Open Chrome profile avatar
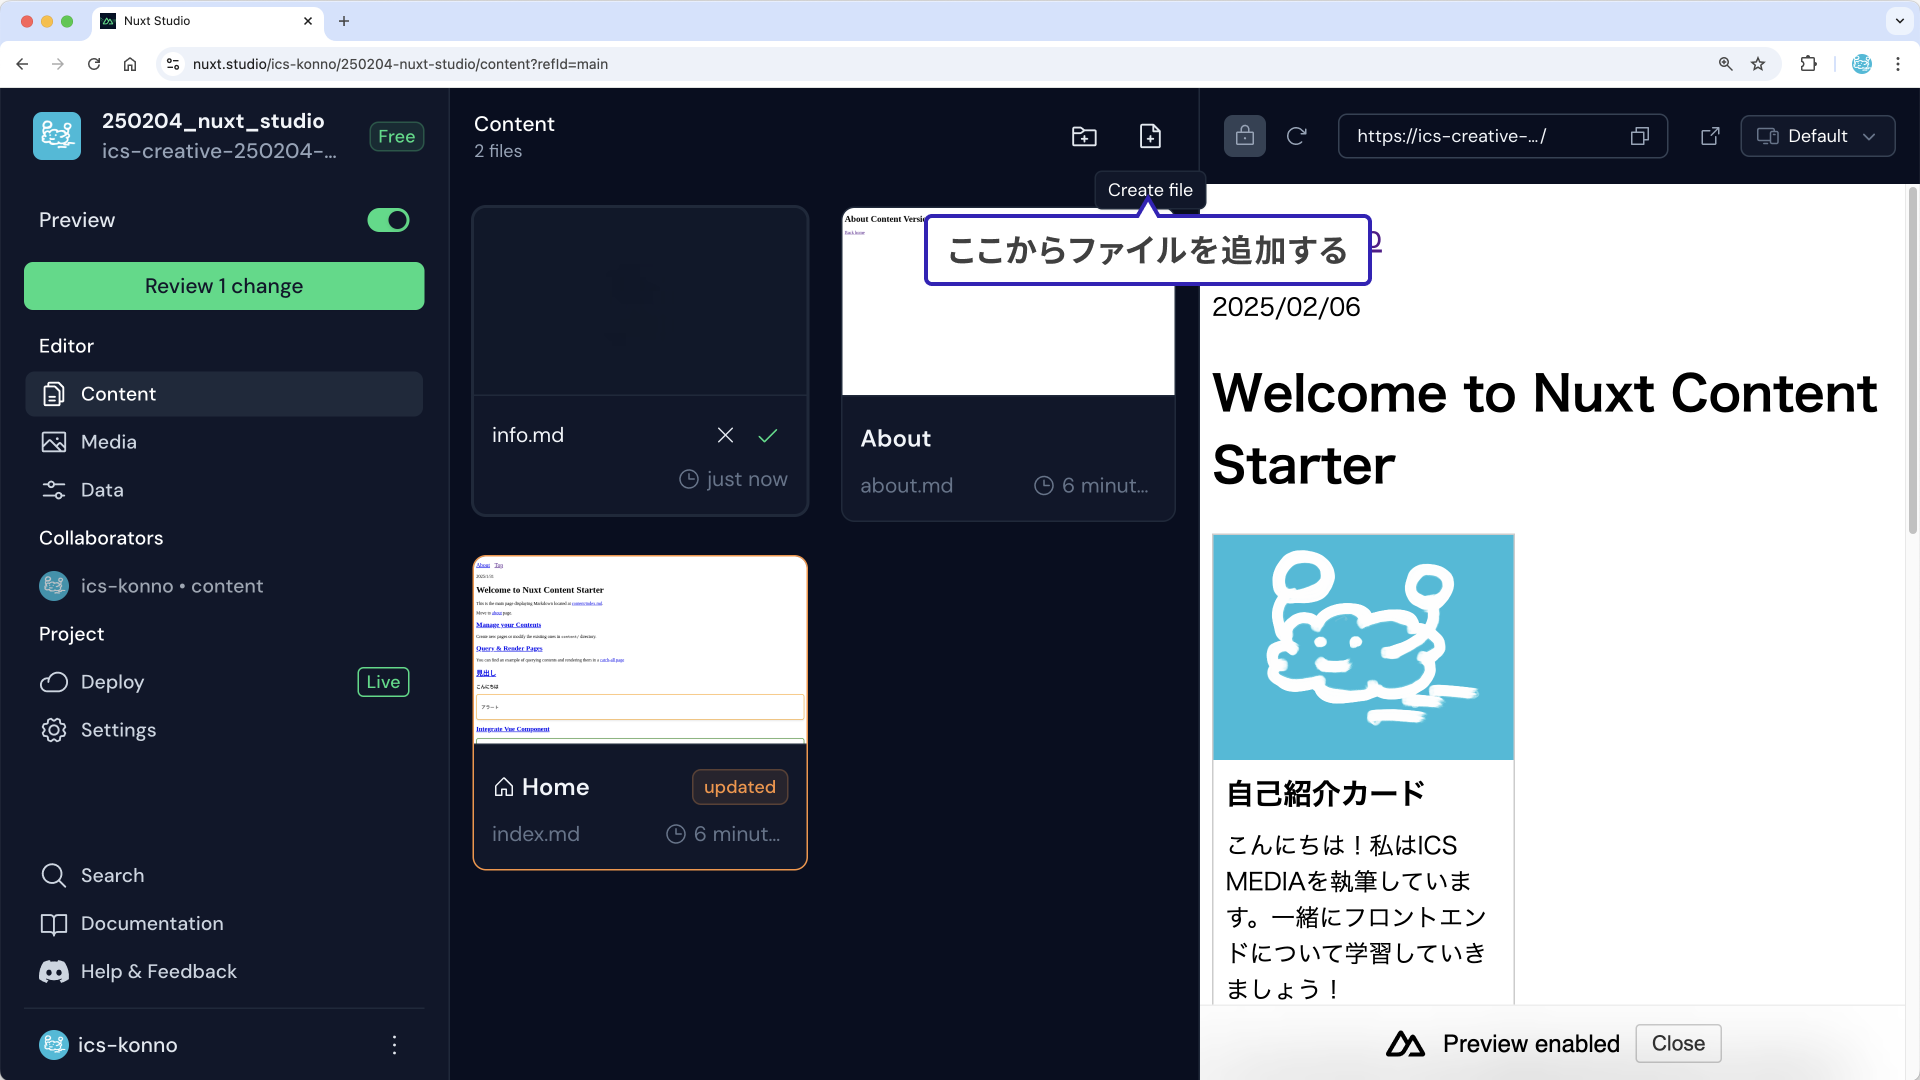 pyautogui.click(x=1862, y=64)
